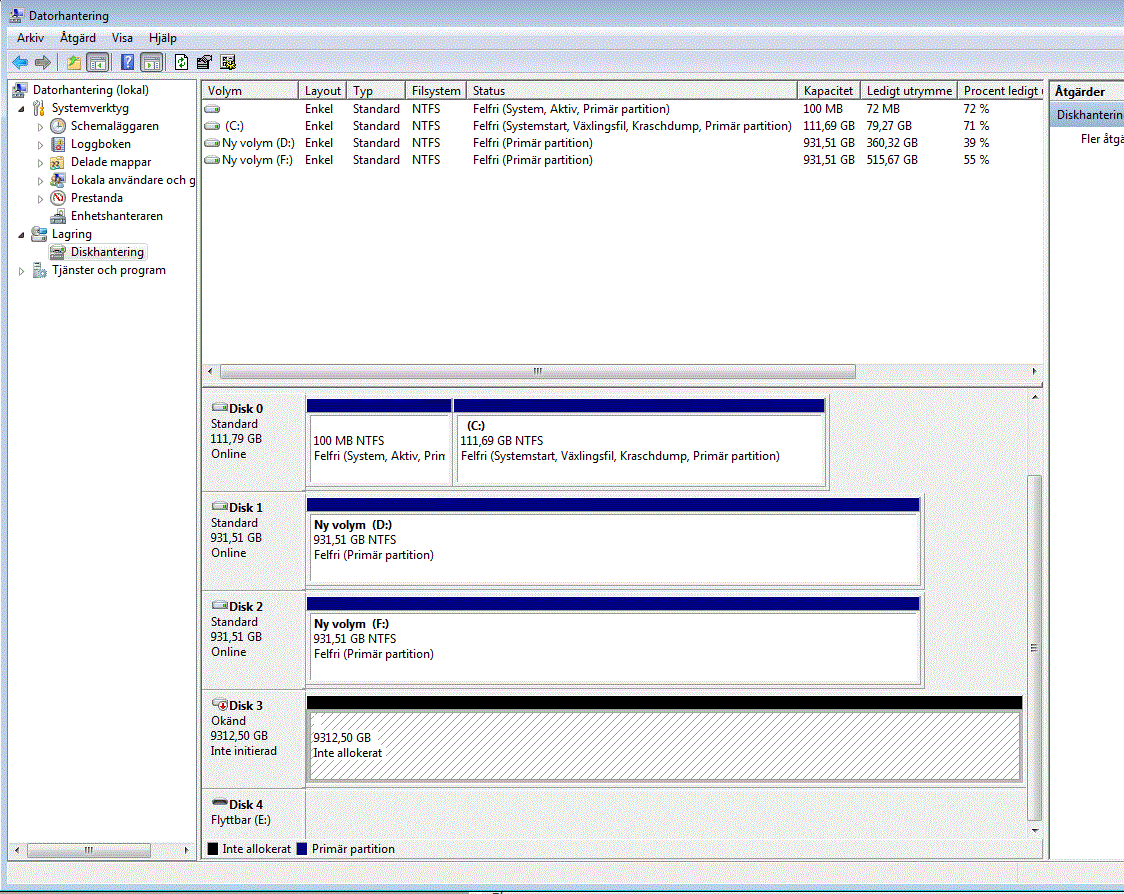Toggle the Show/Hide Console Tree toolbar icon
The height and width of the screenshot is (894, 1124).
click(x=97, y=62)
